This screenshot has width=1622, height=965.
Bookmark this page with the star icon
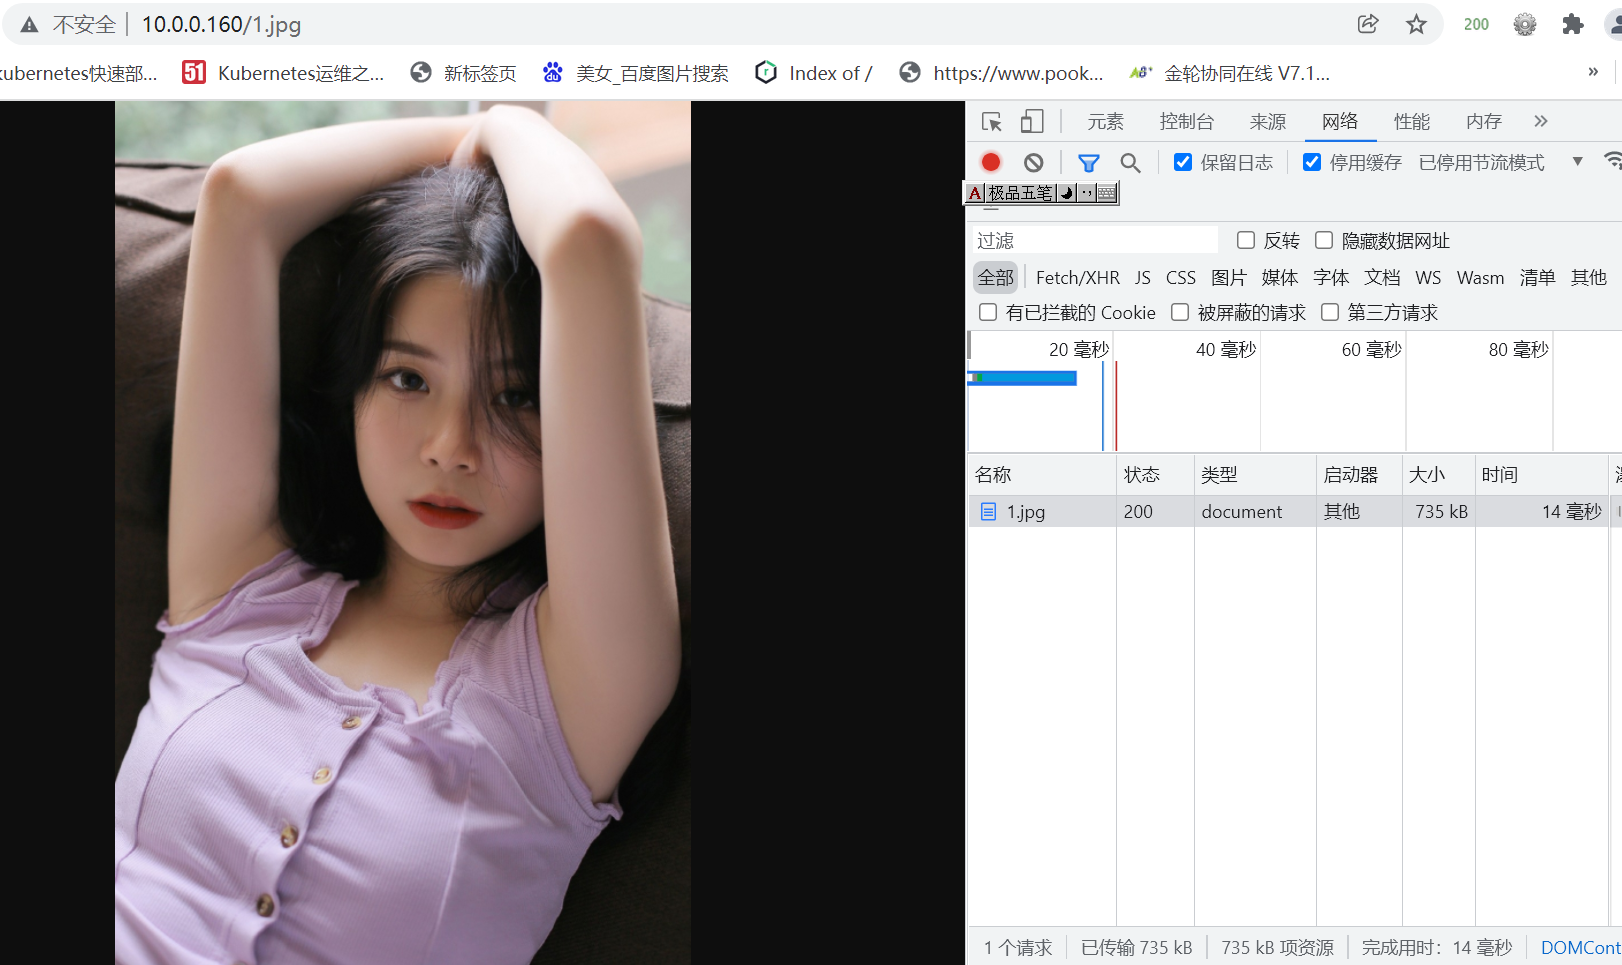click(1416, 24)
